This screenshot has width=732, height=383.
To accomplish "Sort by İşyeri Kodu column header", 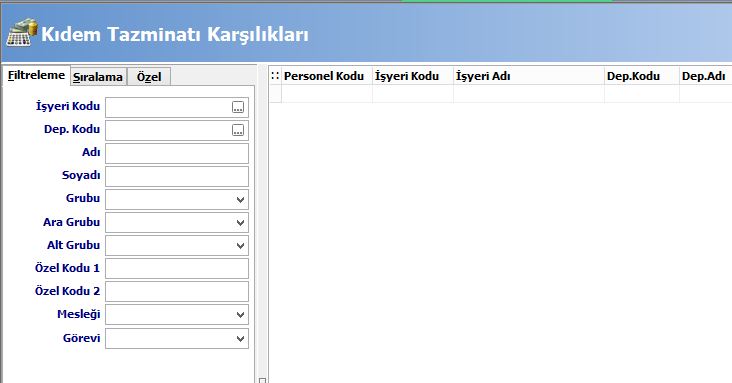I will pyautogui.click(x=413, y=76).
